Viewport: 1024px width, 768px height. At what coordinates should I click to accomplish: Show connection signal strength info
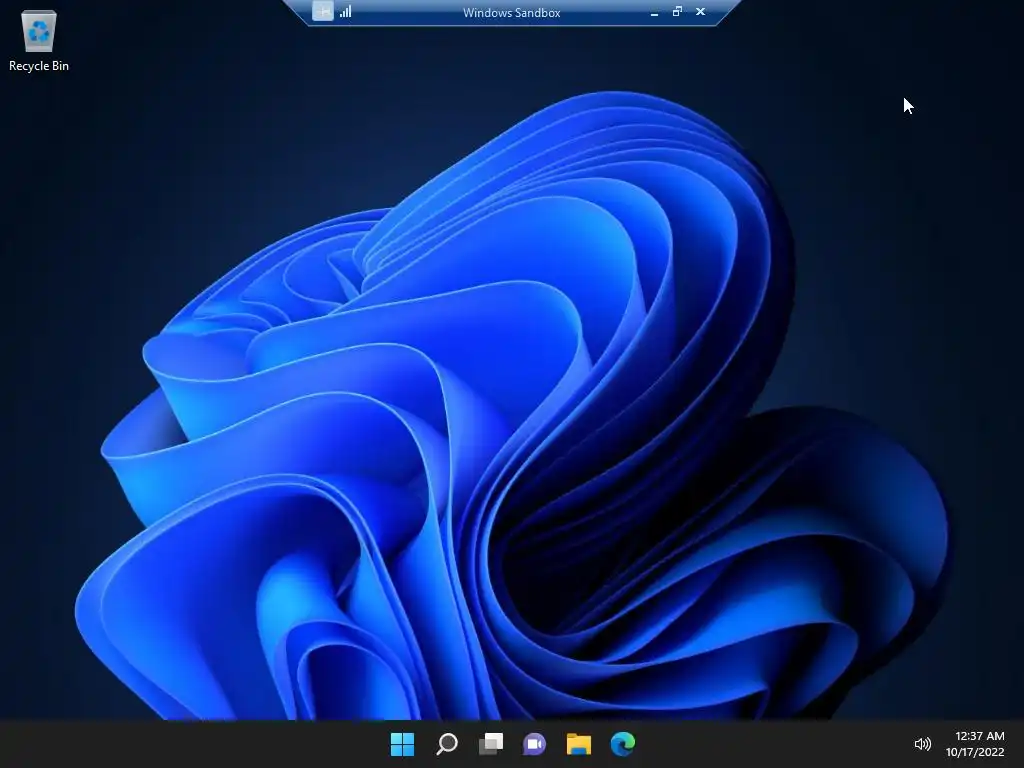tap(345, 11)
